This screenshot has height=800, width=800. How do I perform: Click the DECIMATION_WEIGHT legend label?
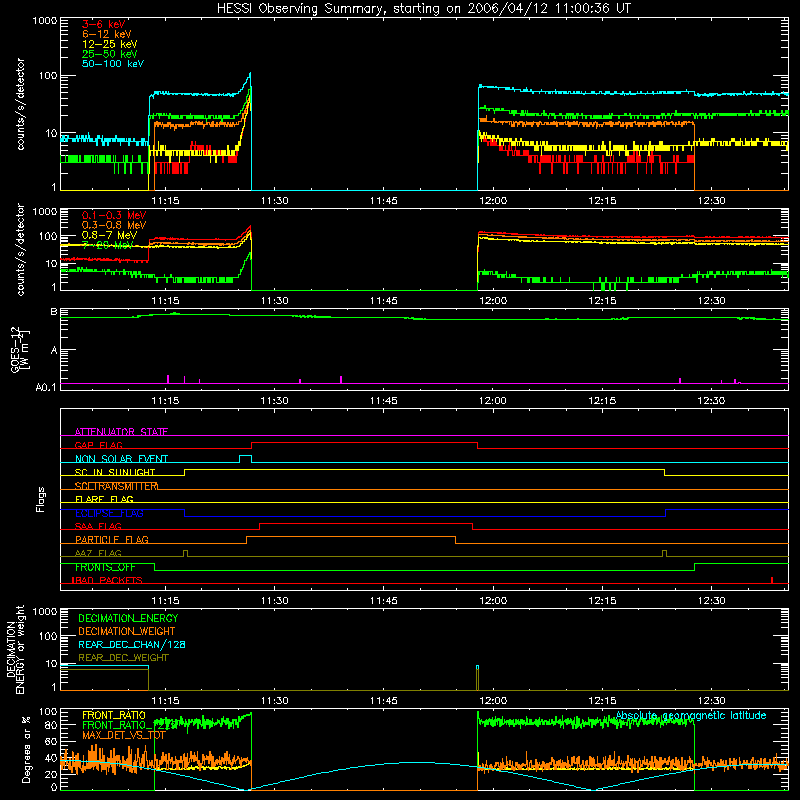pos(127,632)
